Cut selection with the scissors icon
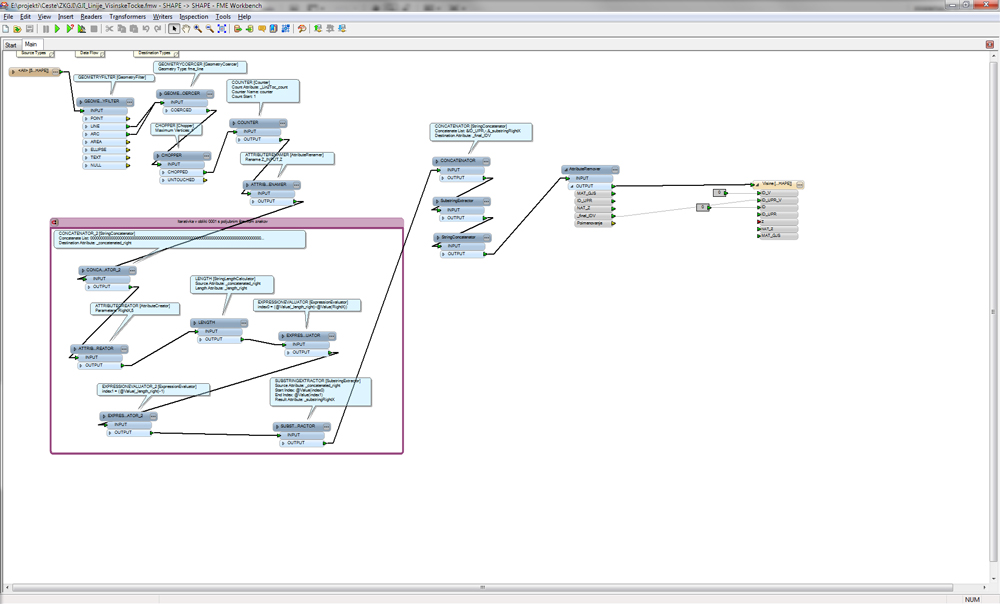The width and height of the screenshot is (1000, 604). 109,29
